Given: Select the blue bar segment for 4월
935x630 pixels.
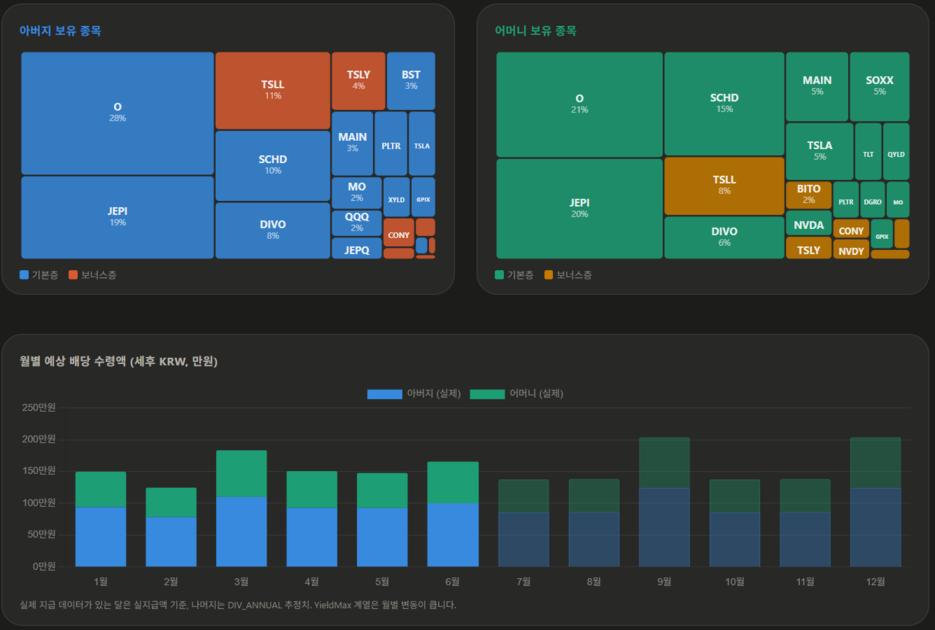Looking at the screenshot, I should click(x=312, y=537).
